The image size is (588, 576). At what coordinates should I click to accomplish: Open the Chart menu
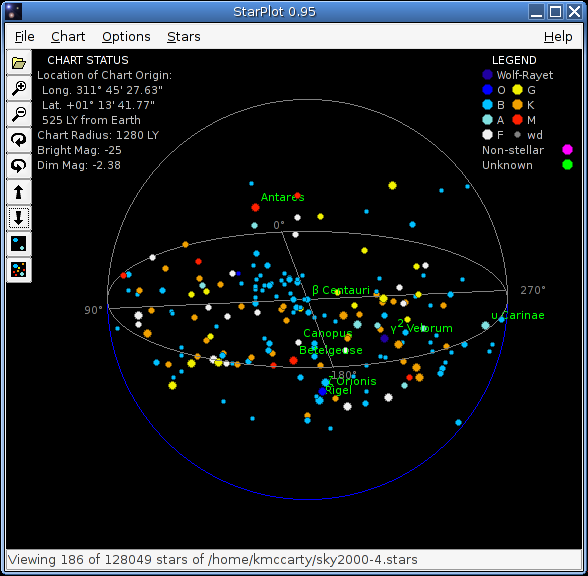pos(68,36)
